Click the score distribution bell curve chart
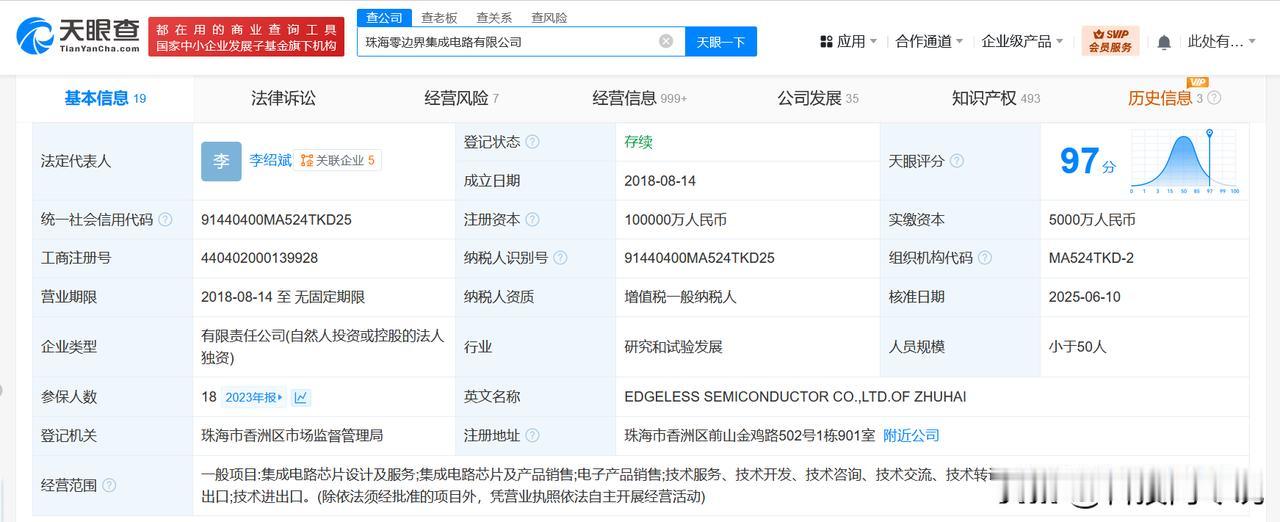 coord(1185,160)
